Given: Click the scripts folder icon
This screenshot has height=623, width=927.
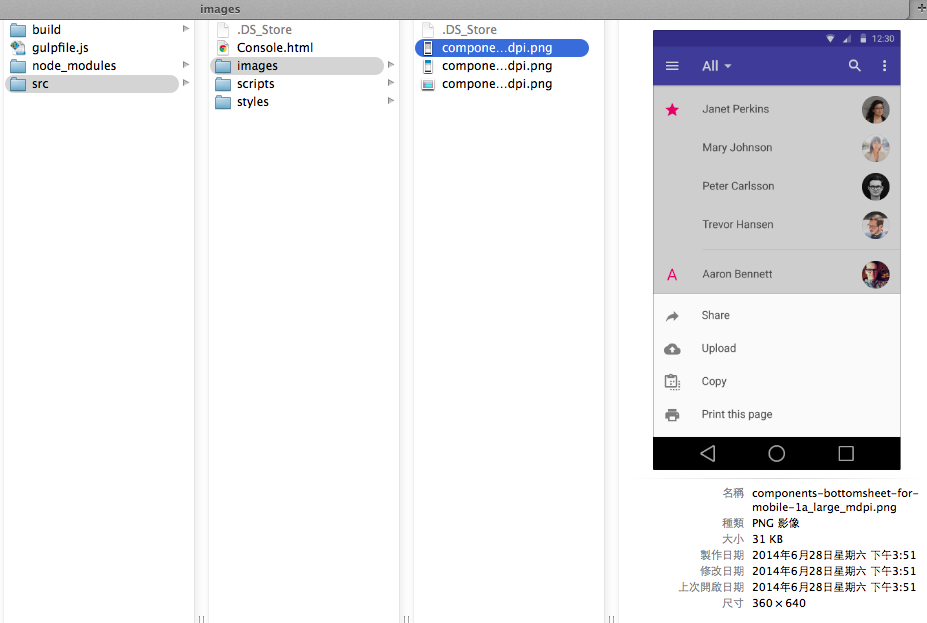Looking at the screenshot, I should coord(223,84).
